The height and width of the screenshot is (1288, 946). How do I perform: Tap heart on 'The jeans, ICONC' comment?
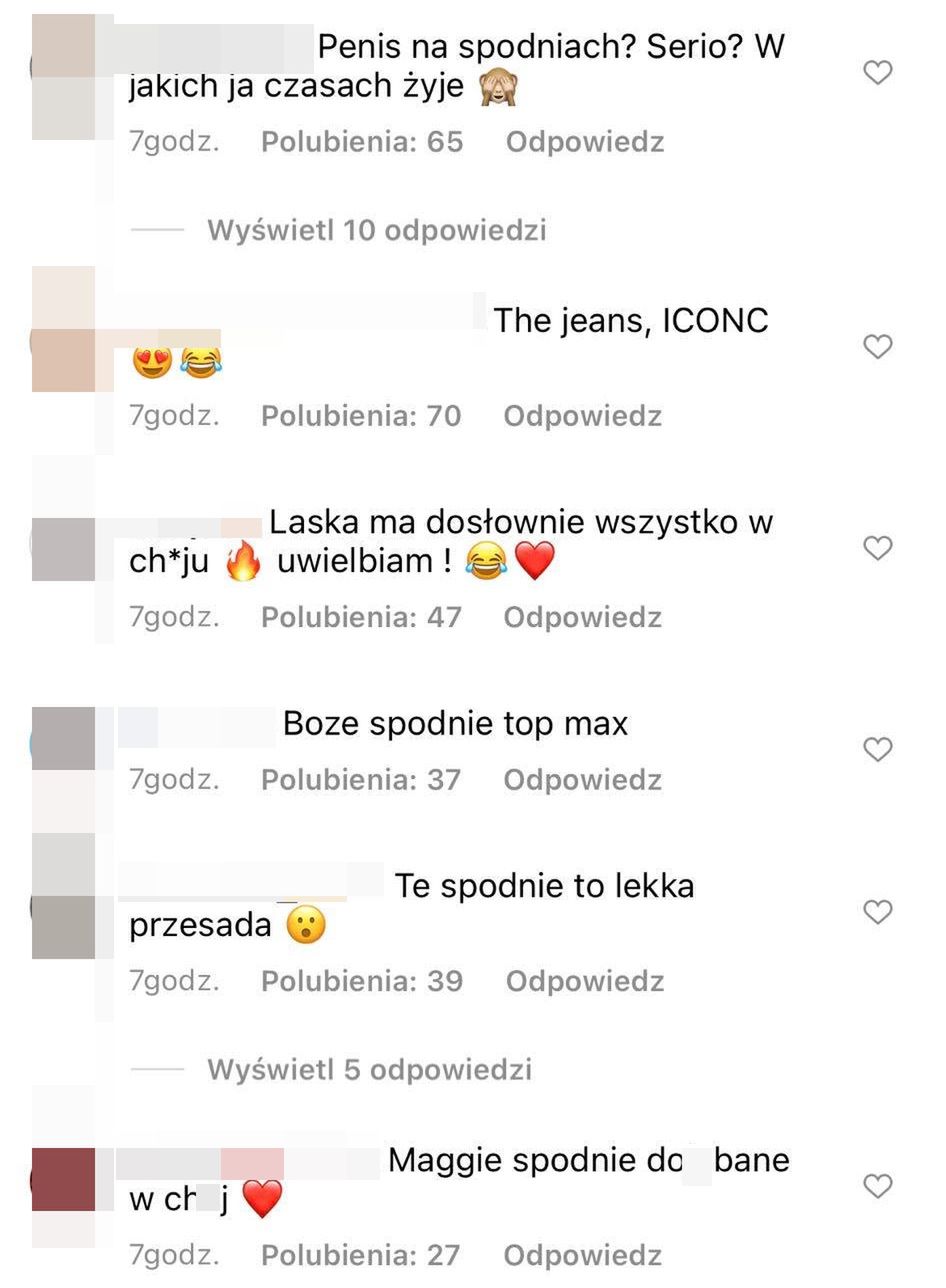pos(877,347)
